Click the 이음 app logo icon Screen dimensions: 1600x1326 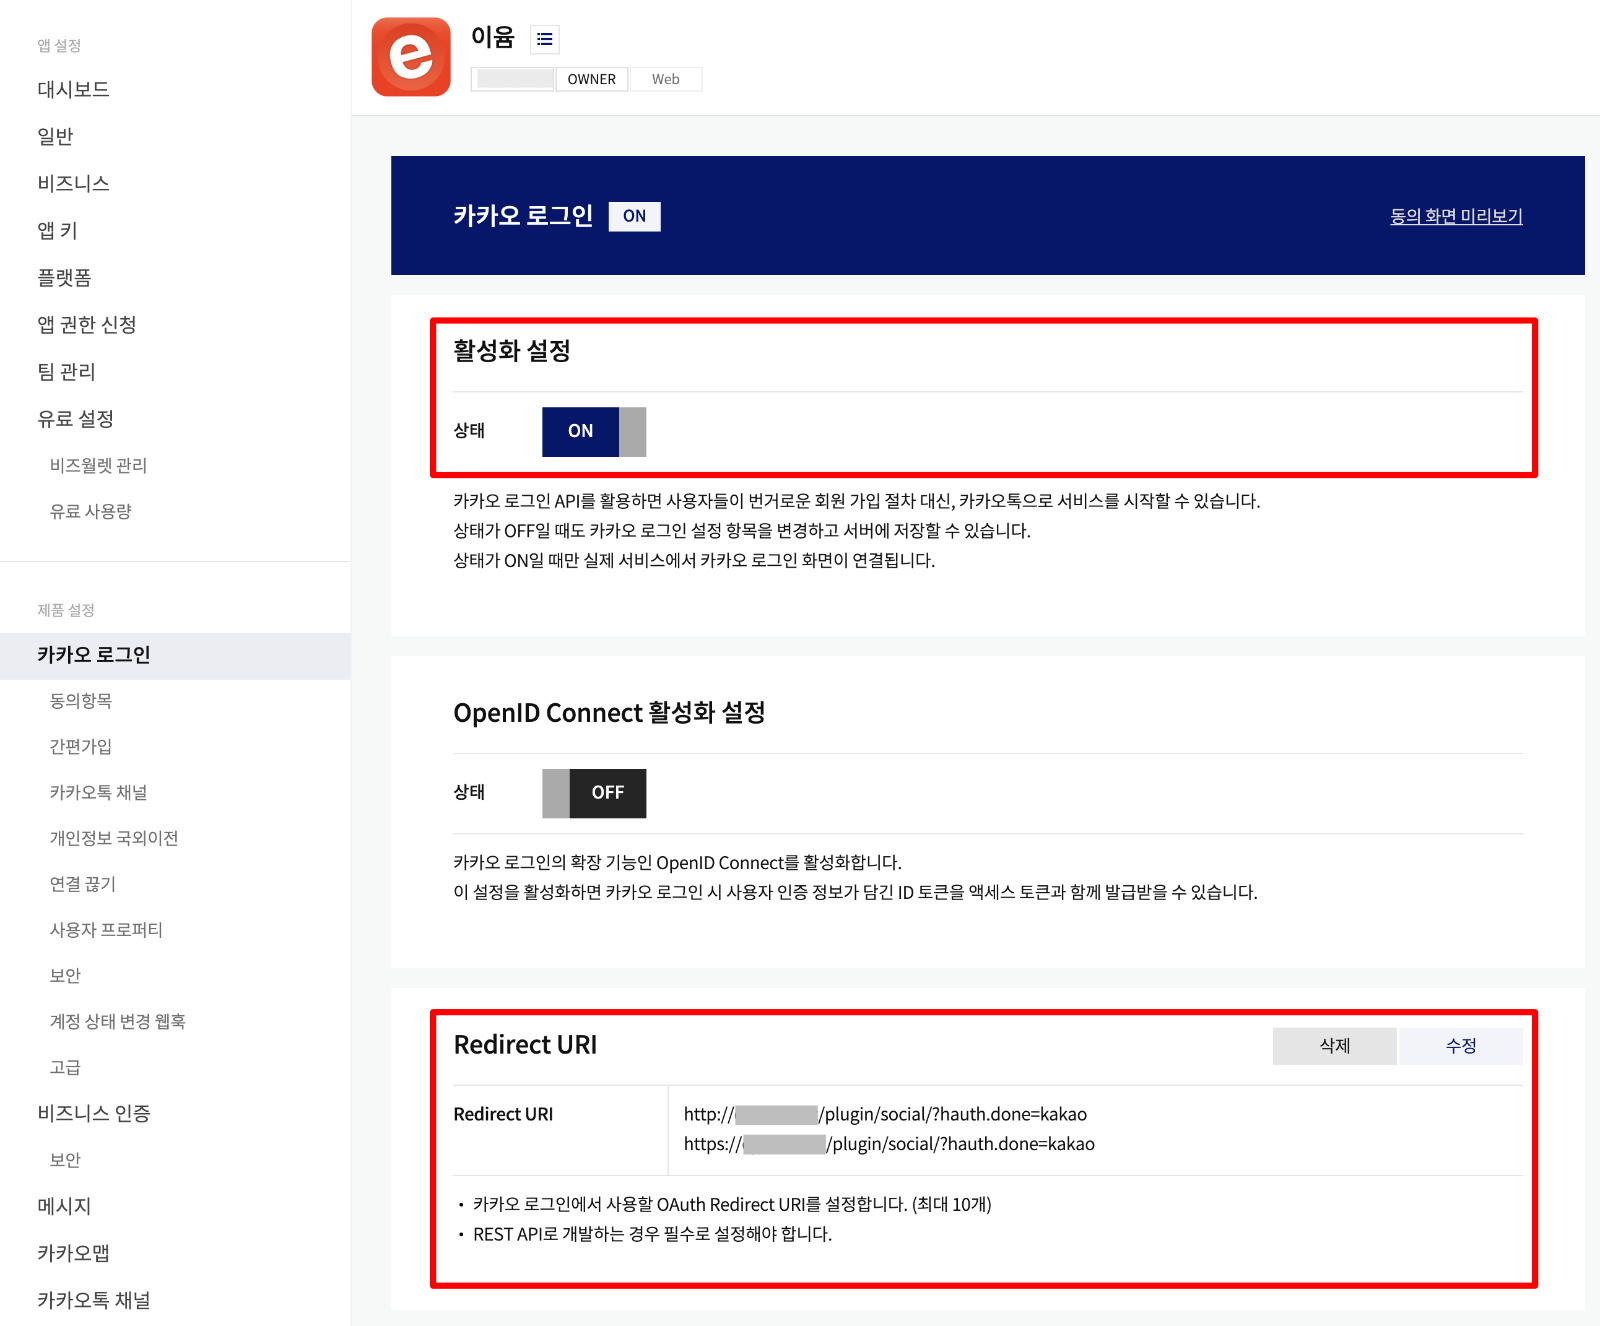click(411, 57)
